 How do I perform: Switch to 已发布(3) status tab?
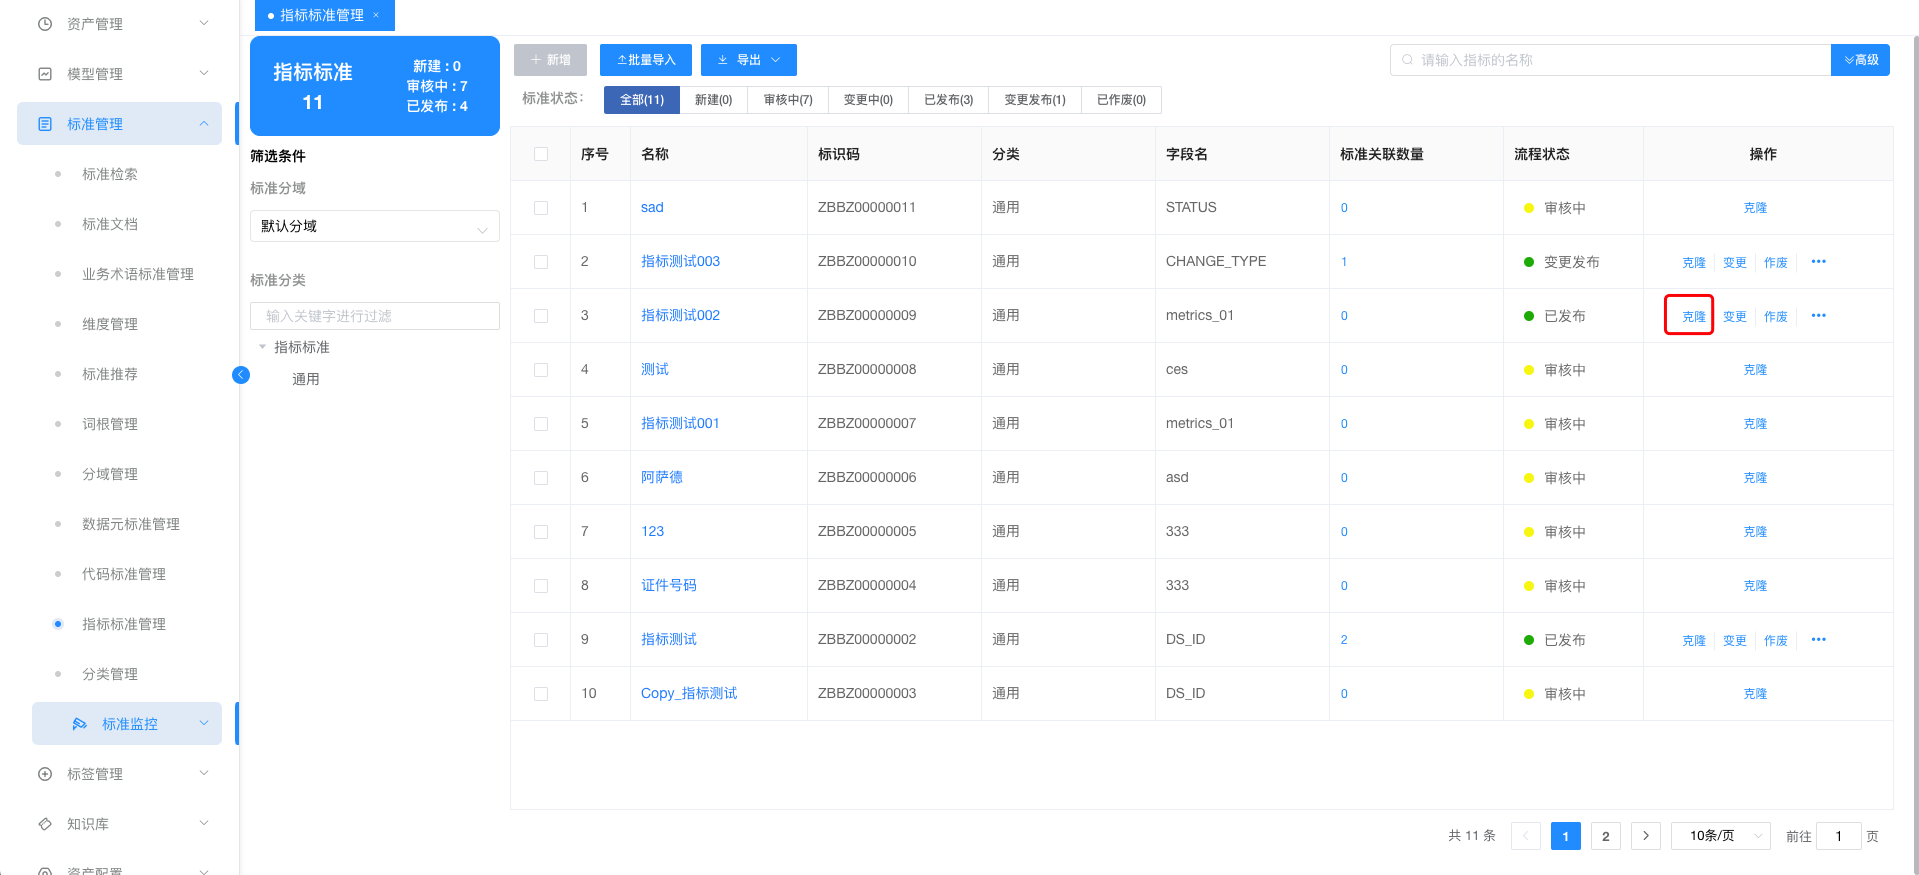coord(948,100)
